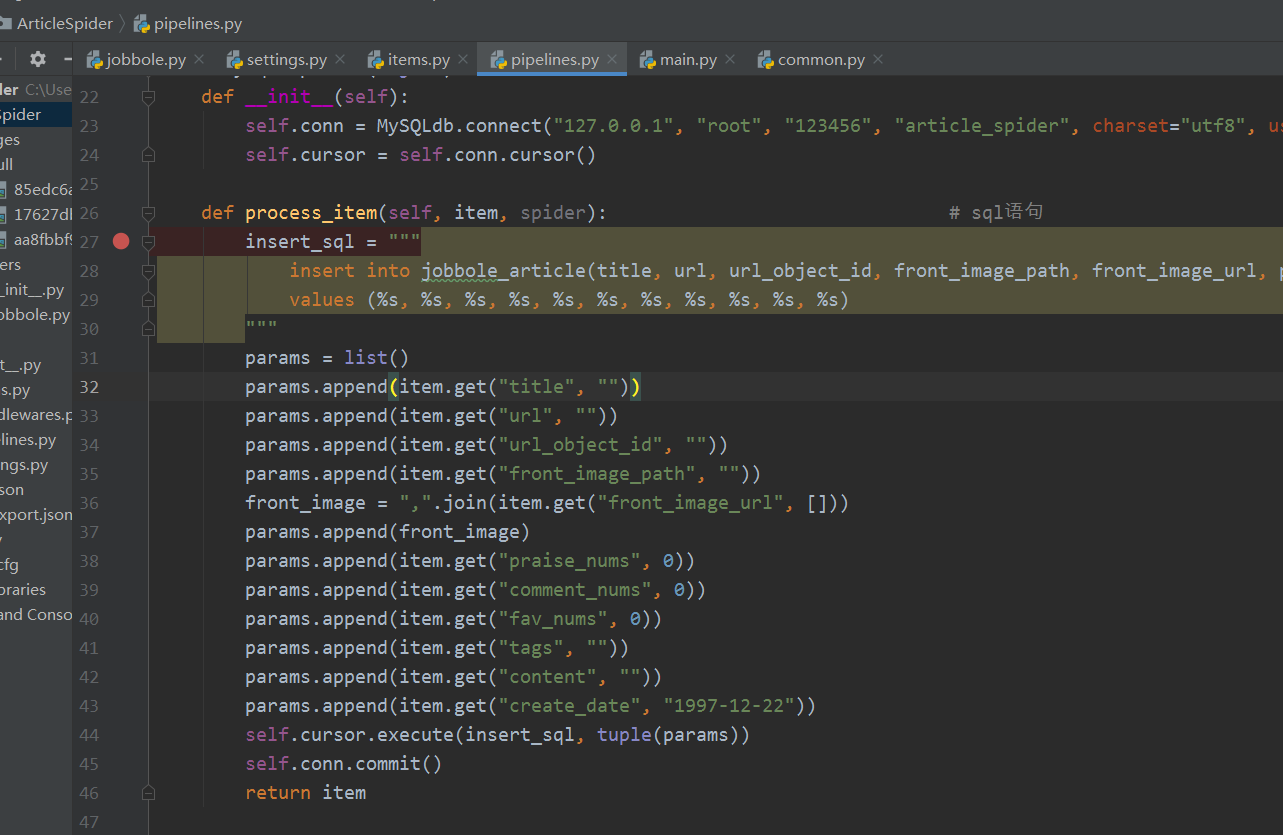The image size is (1283, 835).
Task: Click the 'return item' statement
Action: click(306, 793)
